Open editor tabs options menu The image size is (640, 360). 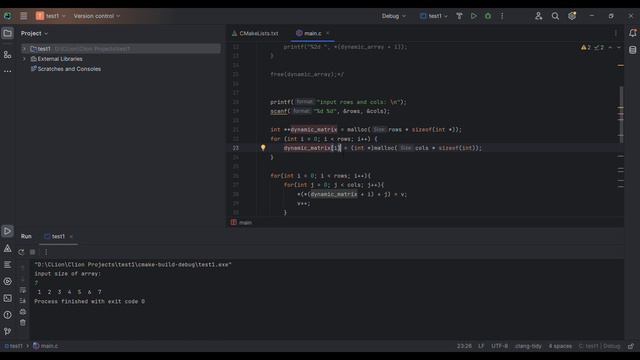[x=616, y=33]
